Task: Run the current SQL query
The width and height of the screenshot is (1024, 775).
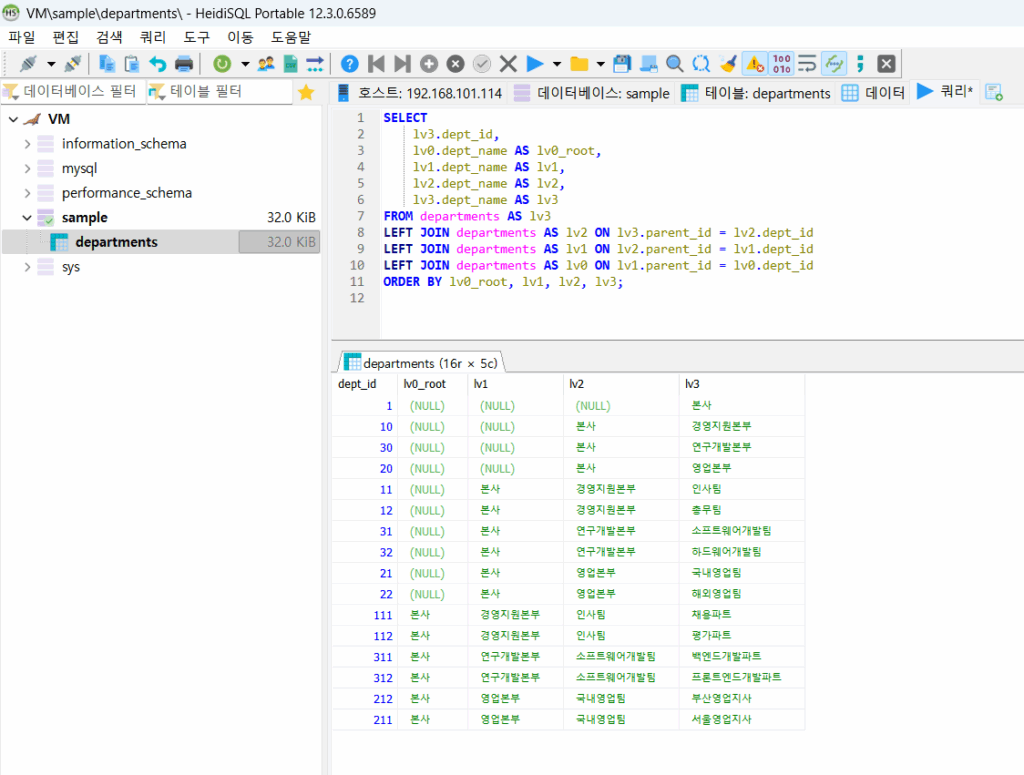Action: point(536,63)
